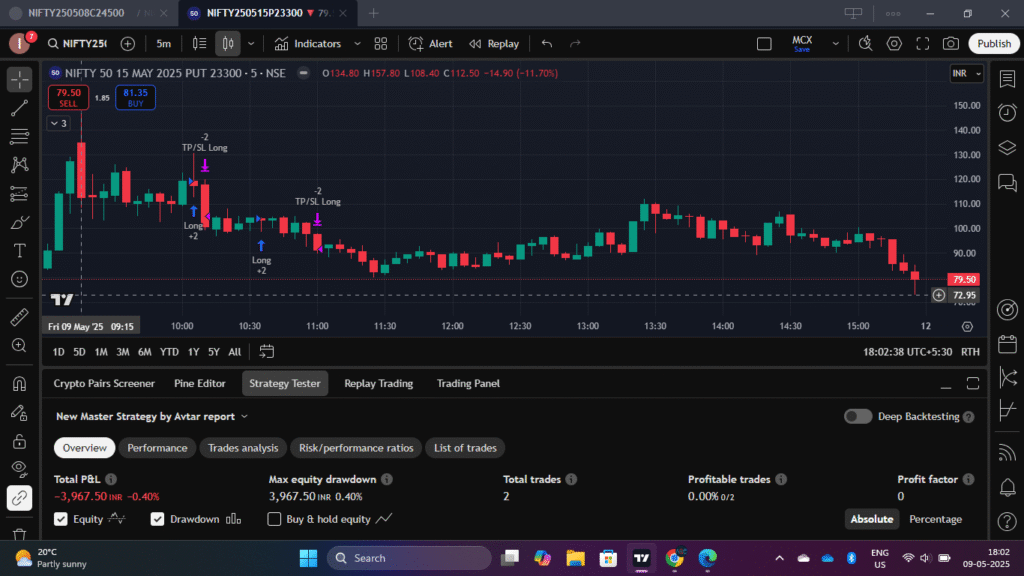Set chart range to 1M
The width and height of the screenshot is (1024, 576).
(101, 352)
